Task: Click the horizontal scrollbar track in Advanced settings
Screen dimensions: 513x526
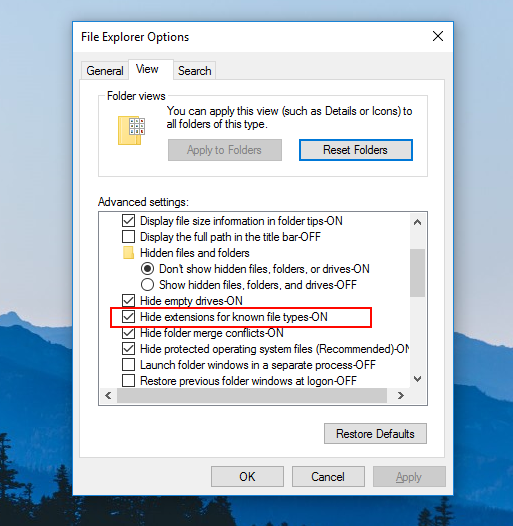Action: click(252, 396)
